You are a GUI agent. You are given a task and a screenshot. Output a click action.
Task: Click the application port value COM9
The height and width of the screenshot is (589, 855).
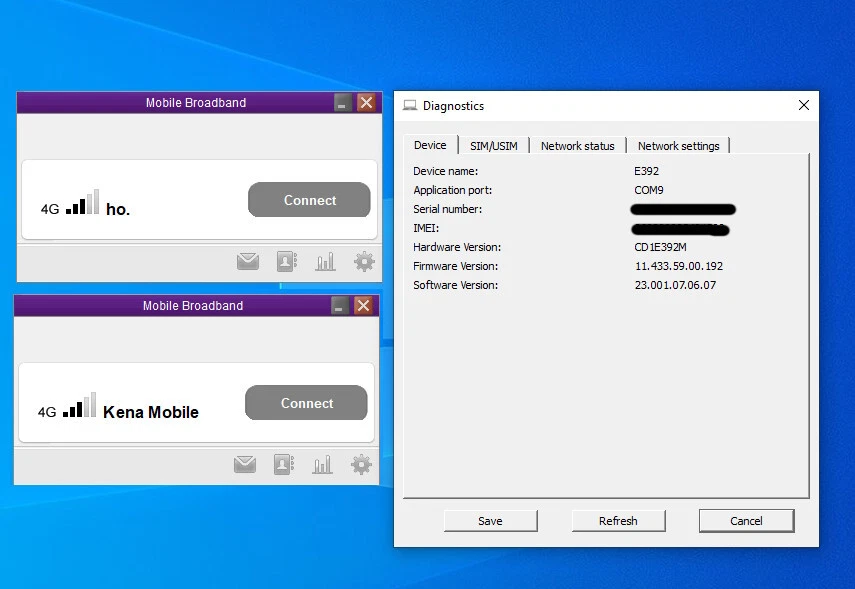(649, 190)
